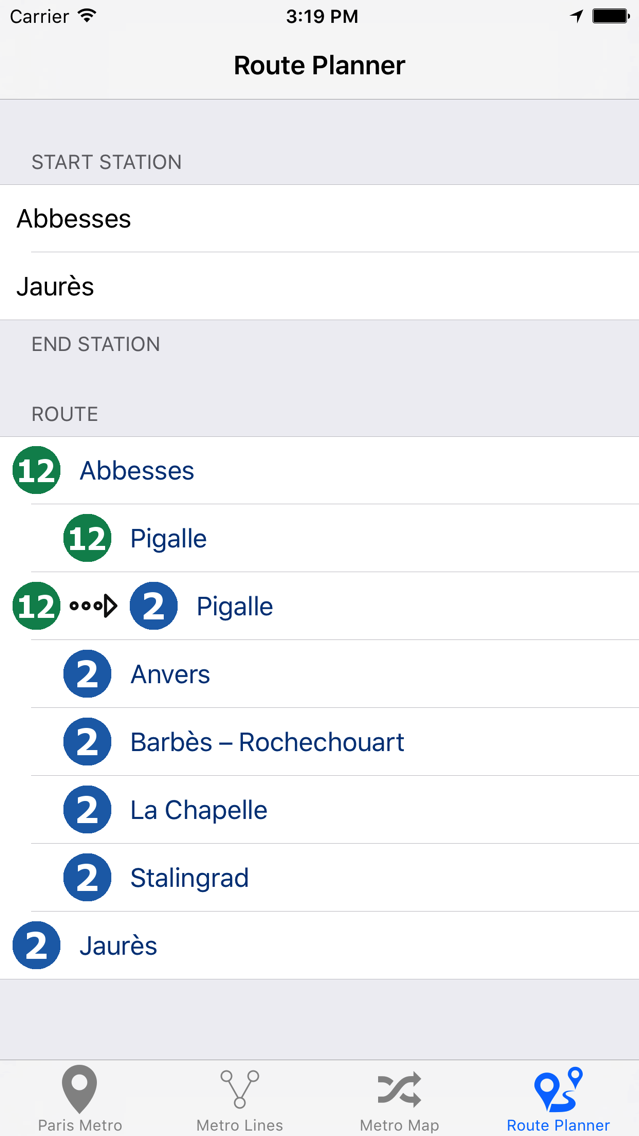The height and width of the screenshot is (1136, 639).
Task: Select Abbesses in the route list
Action: tap(137, 471)
